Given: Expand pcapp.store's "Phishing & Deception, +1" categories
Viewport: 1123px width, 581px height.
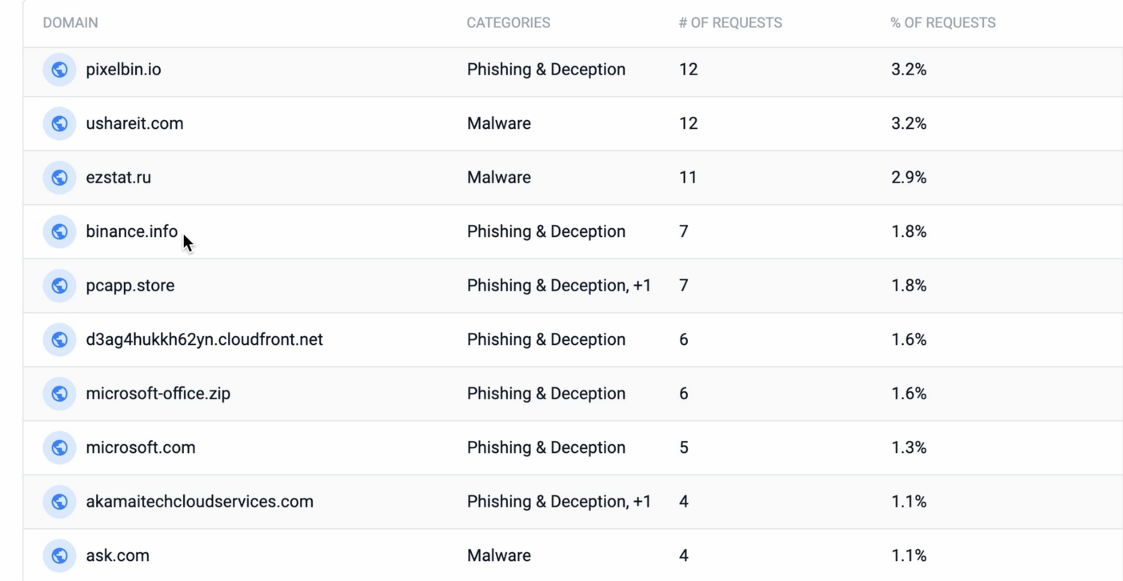Looking at the screenshot, I should point(559,285).
